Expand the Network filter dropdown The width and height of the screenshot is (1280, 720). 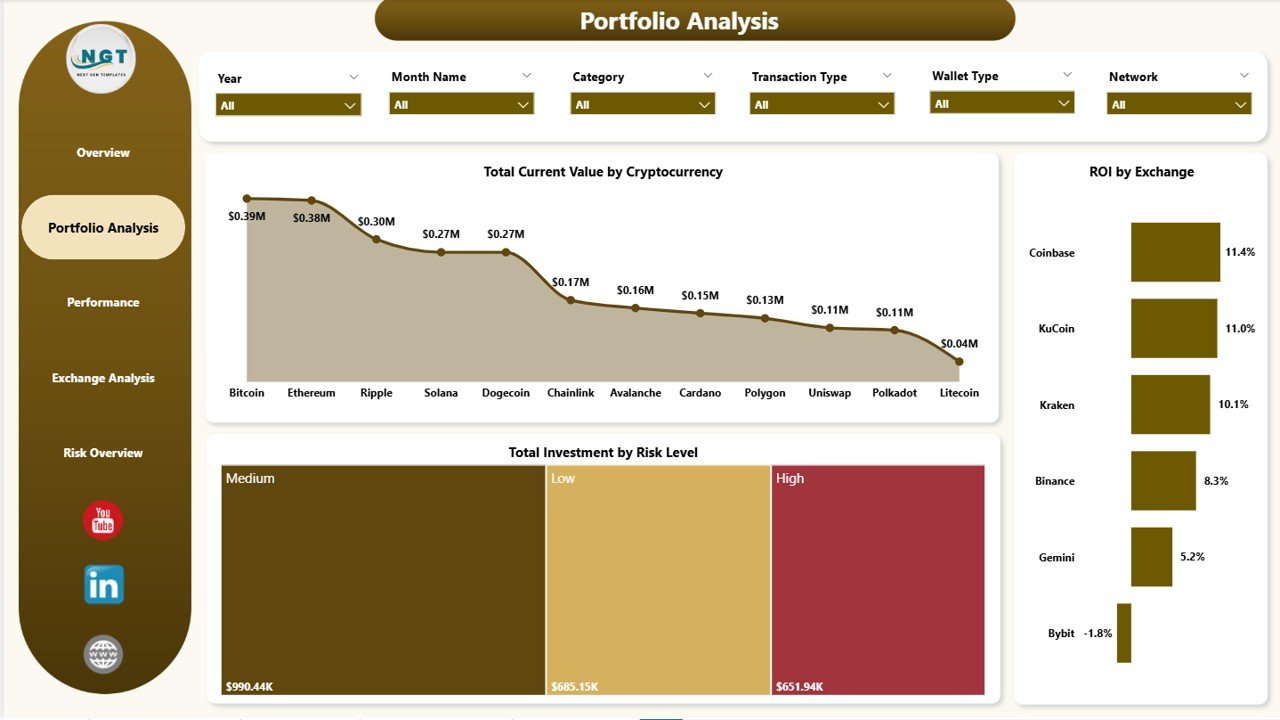[x=1179, y=103]
